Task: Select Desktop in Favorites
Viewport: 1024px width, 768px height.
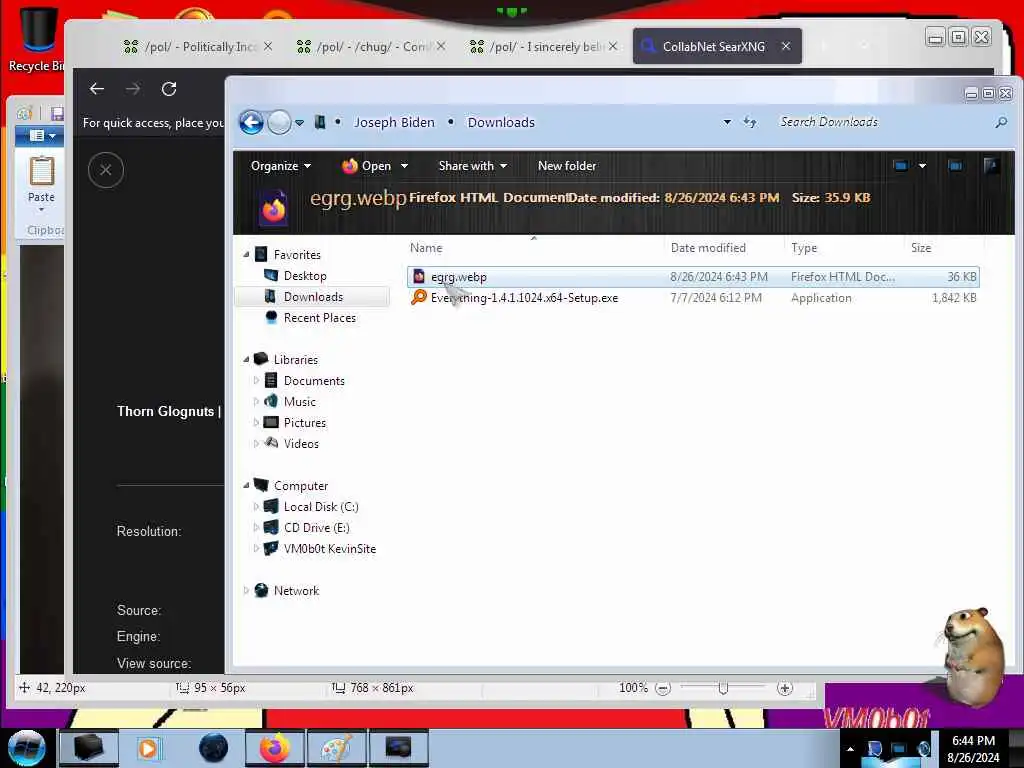Action: click(304, 276)
